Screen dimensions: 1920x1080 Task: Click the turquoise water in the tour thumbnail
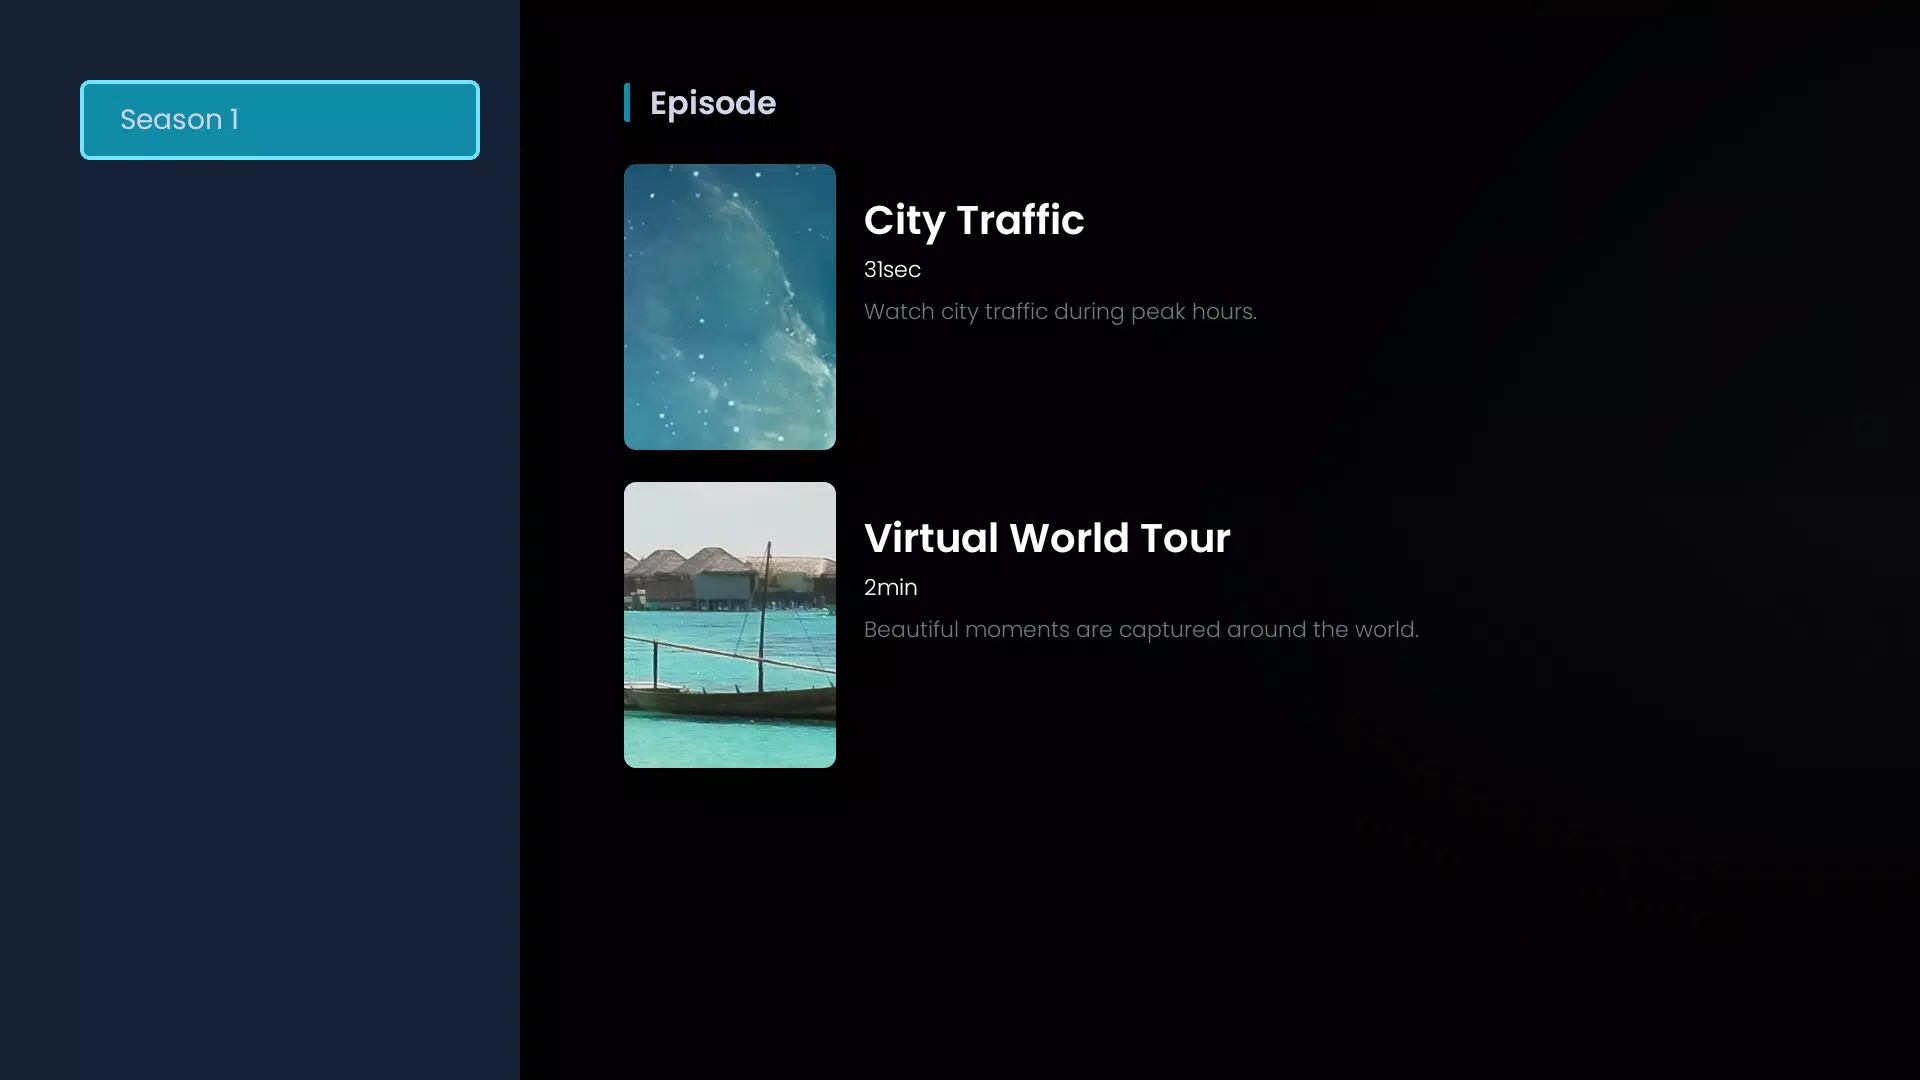pyautogui.click(x=730, y=744)
